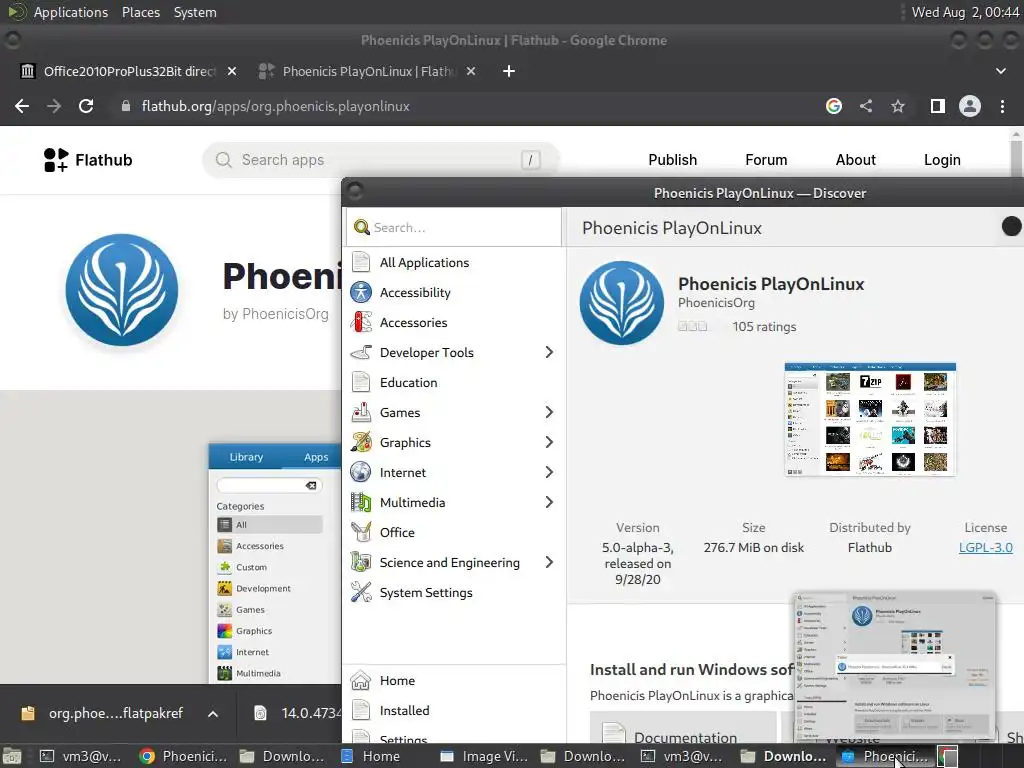Bookmark page with the star icon
This screenshot has height=768, width=1024.
[x=898, y=106]
